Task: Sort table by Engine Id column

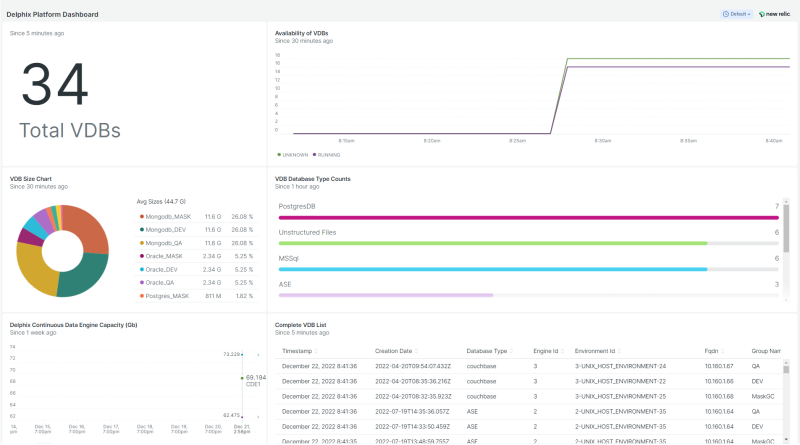Action: [x=548, y=351]
